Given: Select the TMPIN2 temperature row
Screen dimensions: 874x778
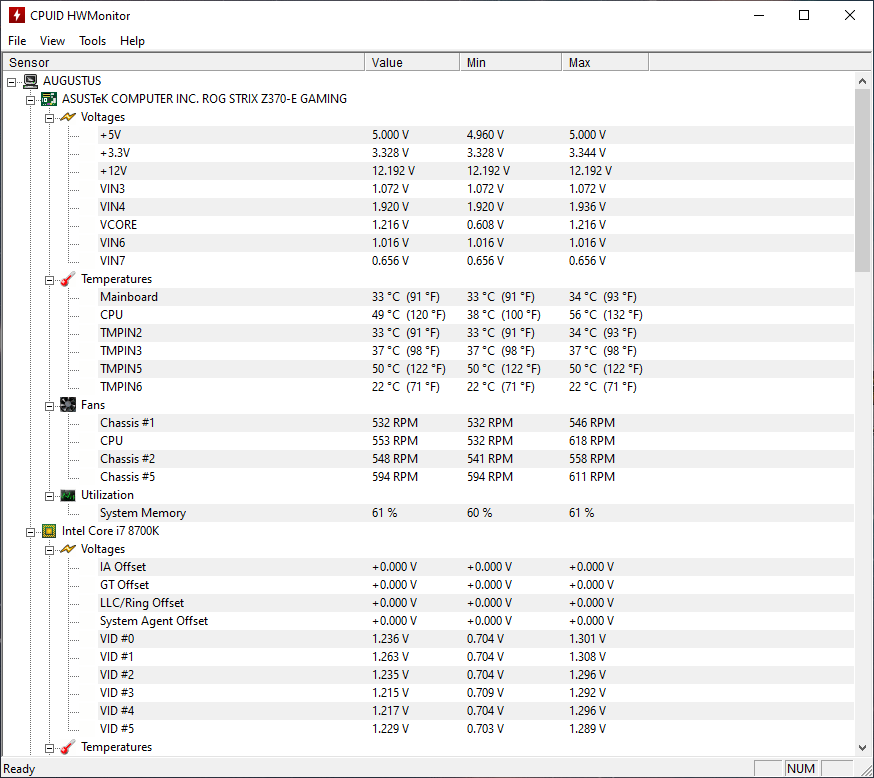Looking at the screenshot, I should click(476, 333).
